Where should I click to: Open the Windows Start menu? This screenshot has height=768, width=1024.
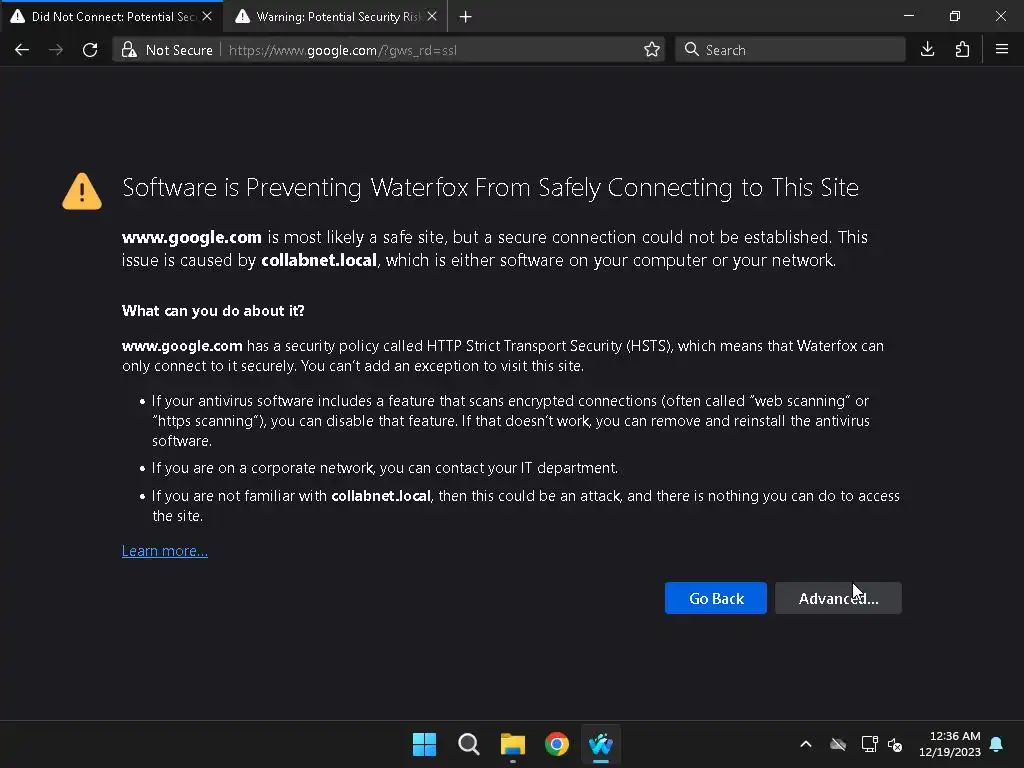point(424,744)
